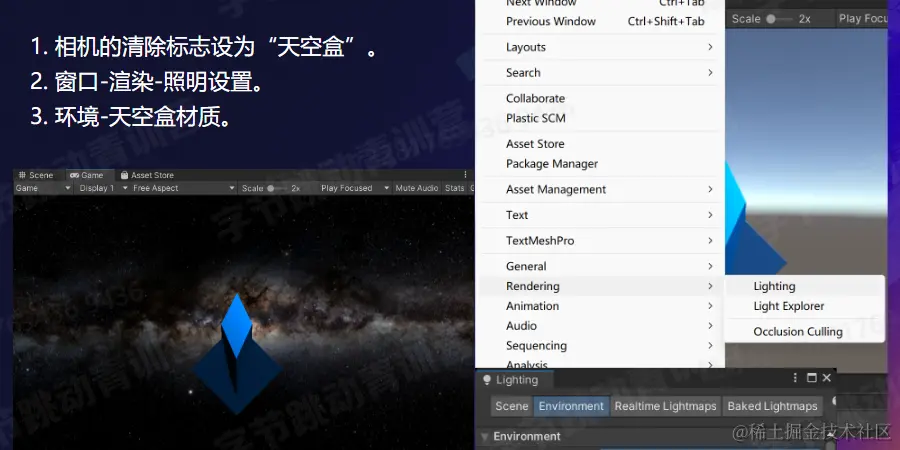
Task: Close the Lighting window
Action: coord(827,378)
